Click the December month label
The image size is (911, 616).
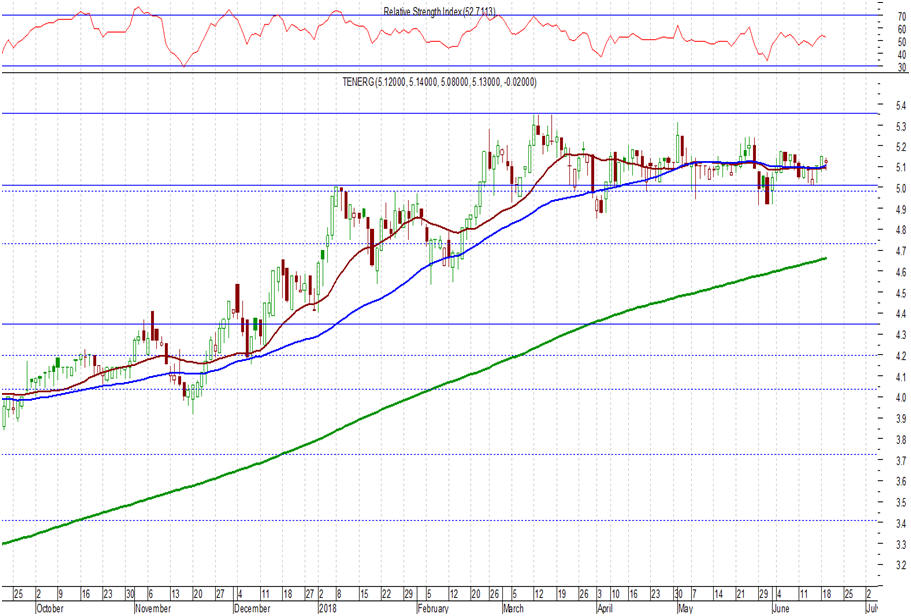click(x=254, y=606)
